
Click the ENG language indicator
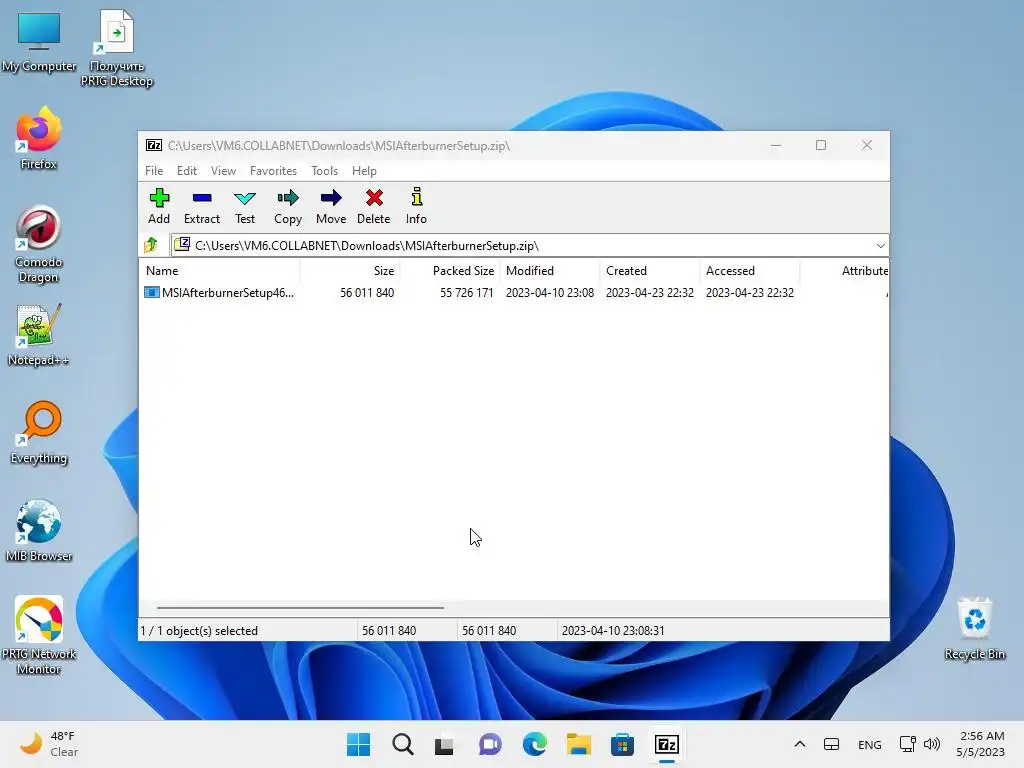pyautogui.click(x=869, y=744)
